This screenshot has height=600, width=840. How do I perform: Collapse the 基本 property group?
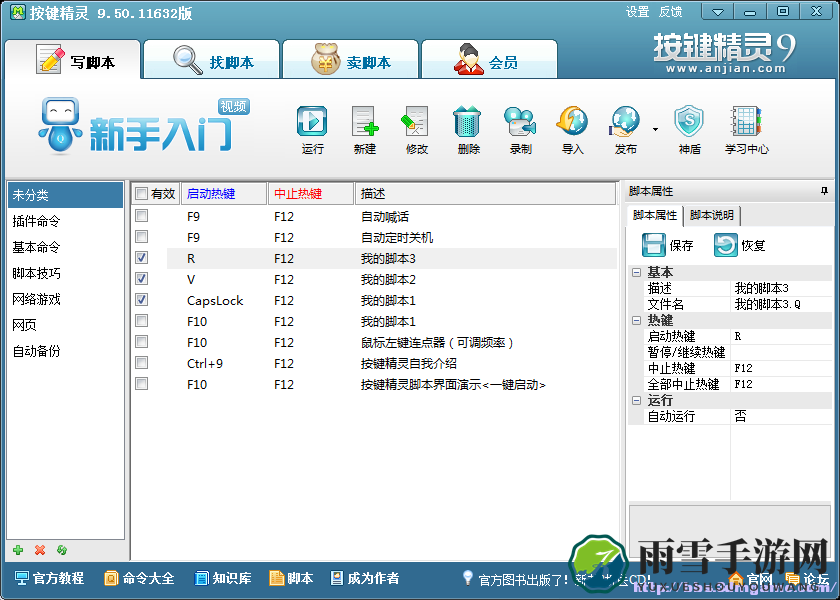636,272
